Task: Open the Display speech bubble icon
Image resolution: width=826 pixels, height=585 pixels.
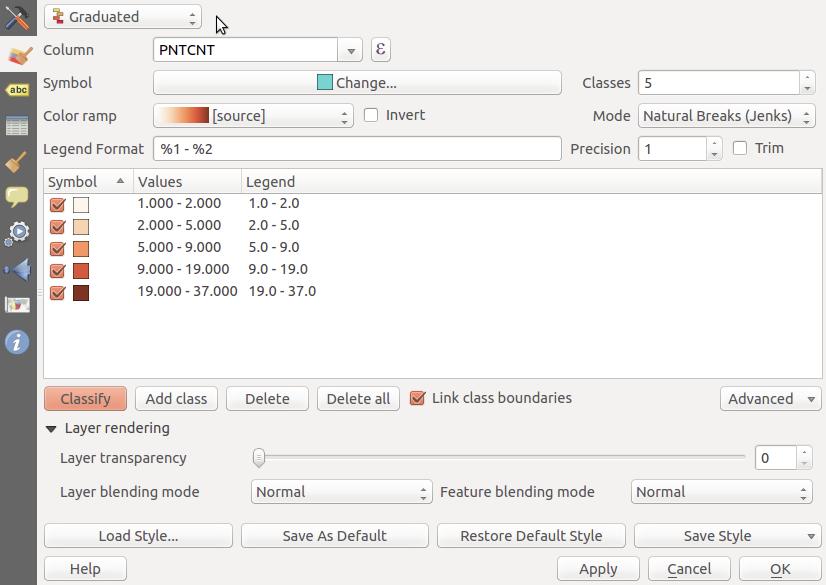Action: (x=17, y=196)
